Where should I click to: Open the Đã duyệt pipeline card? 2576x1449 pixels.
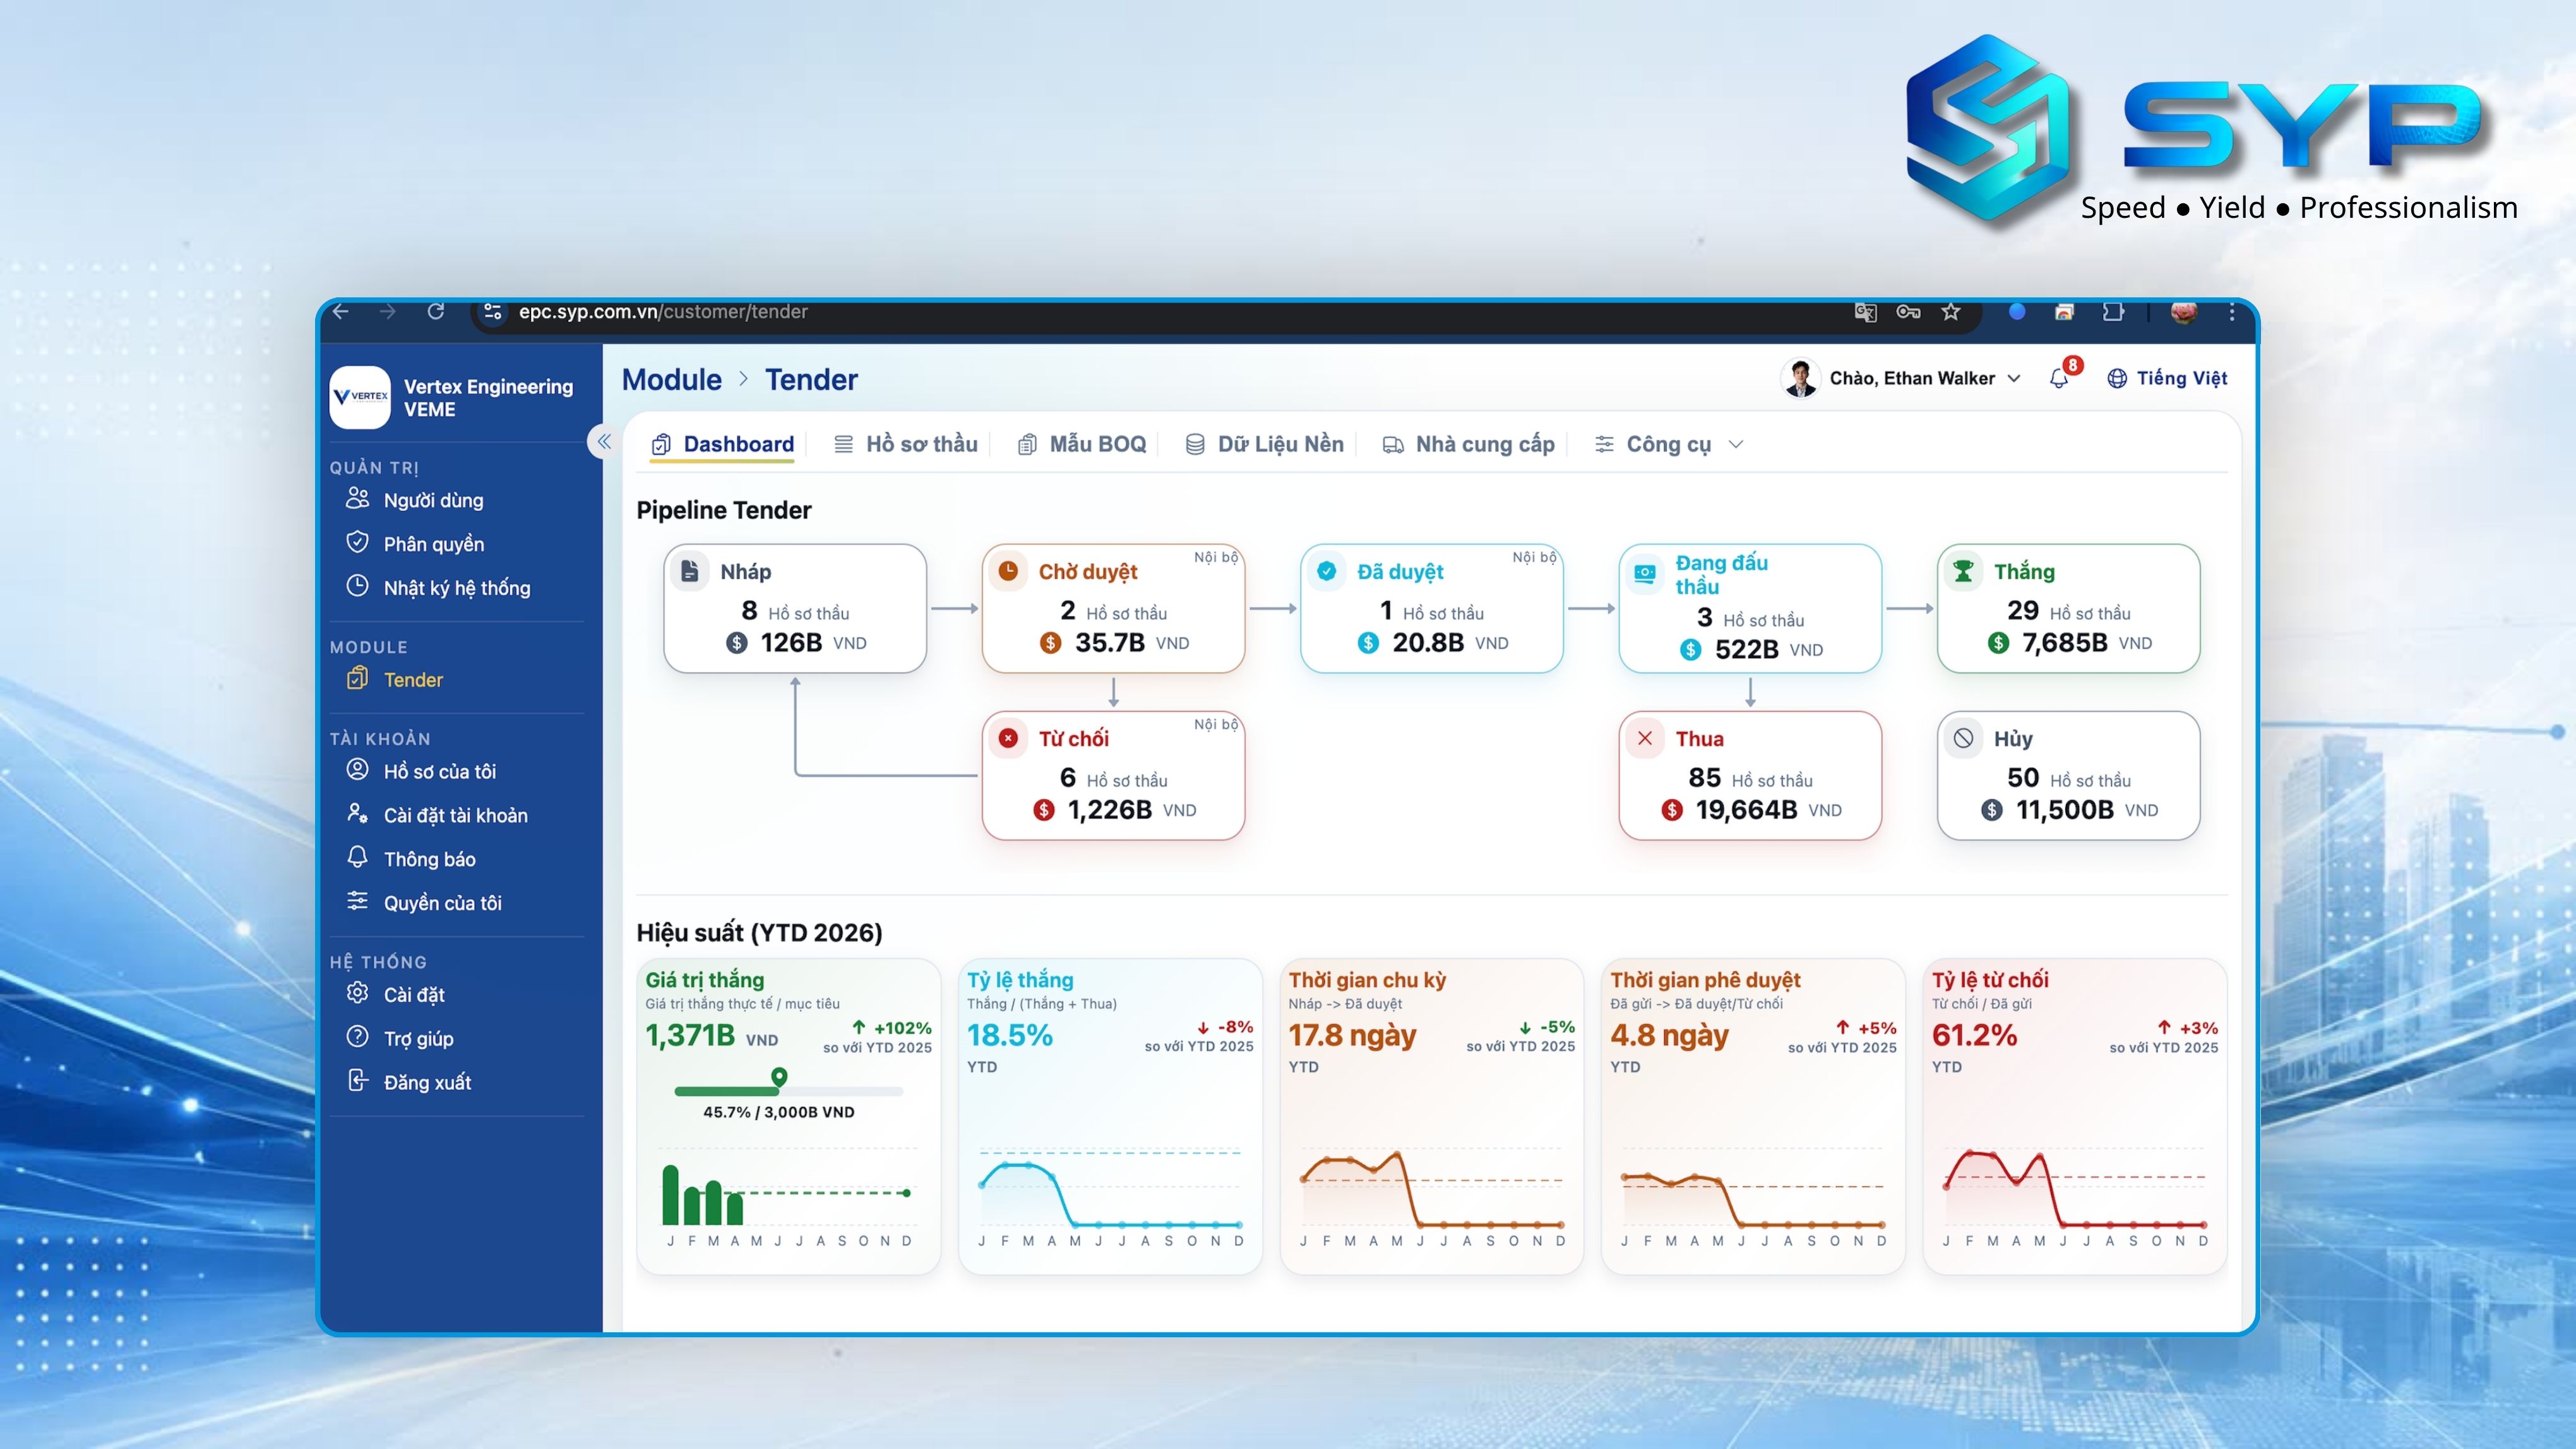1431,608
